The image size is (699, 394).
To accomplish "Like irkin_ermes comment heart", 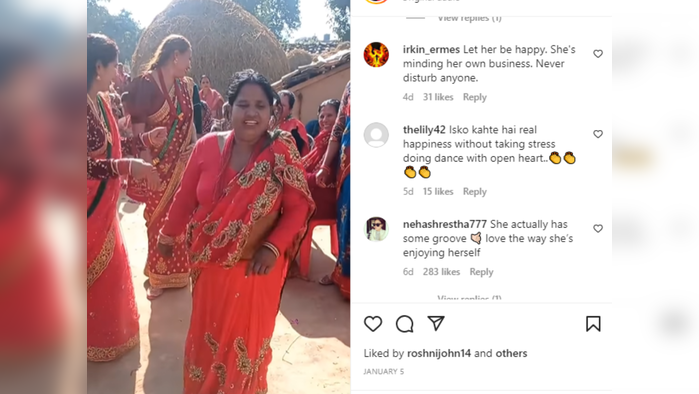I will coord(598,53).
